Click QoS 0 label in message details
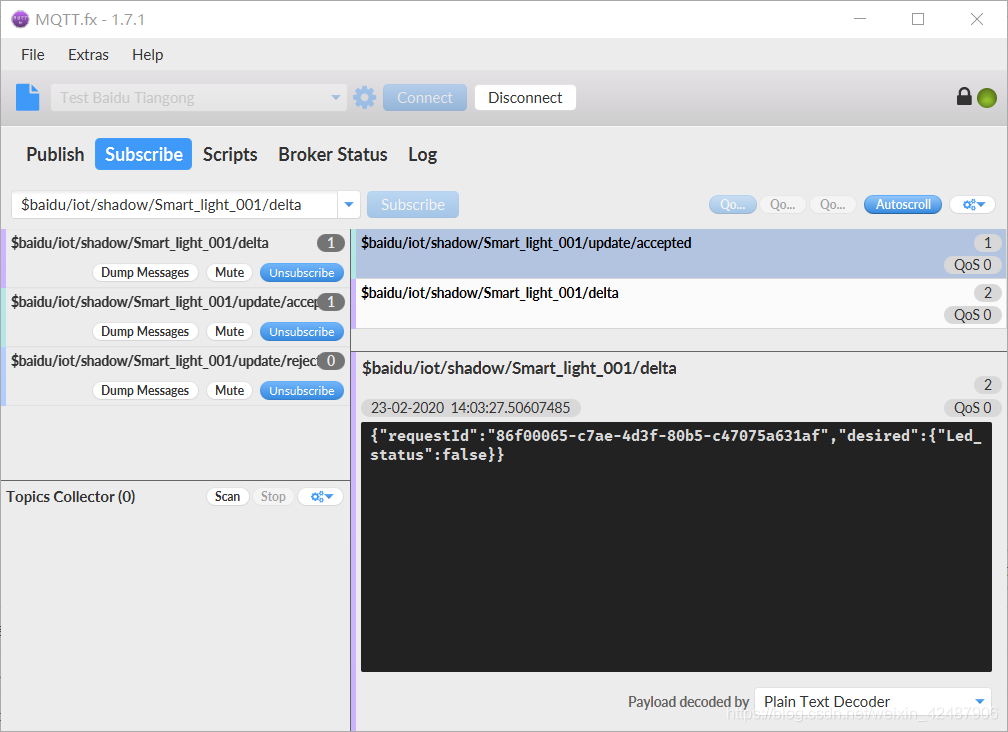This screenshot has width=1008, height=732. 973,407
